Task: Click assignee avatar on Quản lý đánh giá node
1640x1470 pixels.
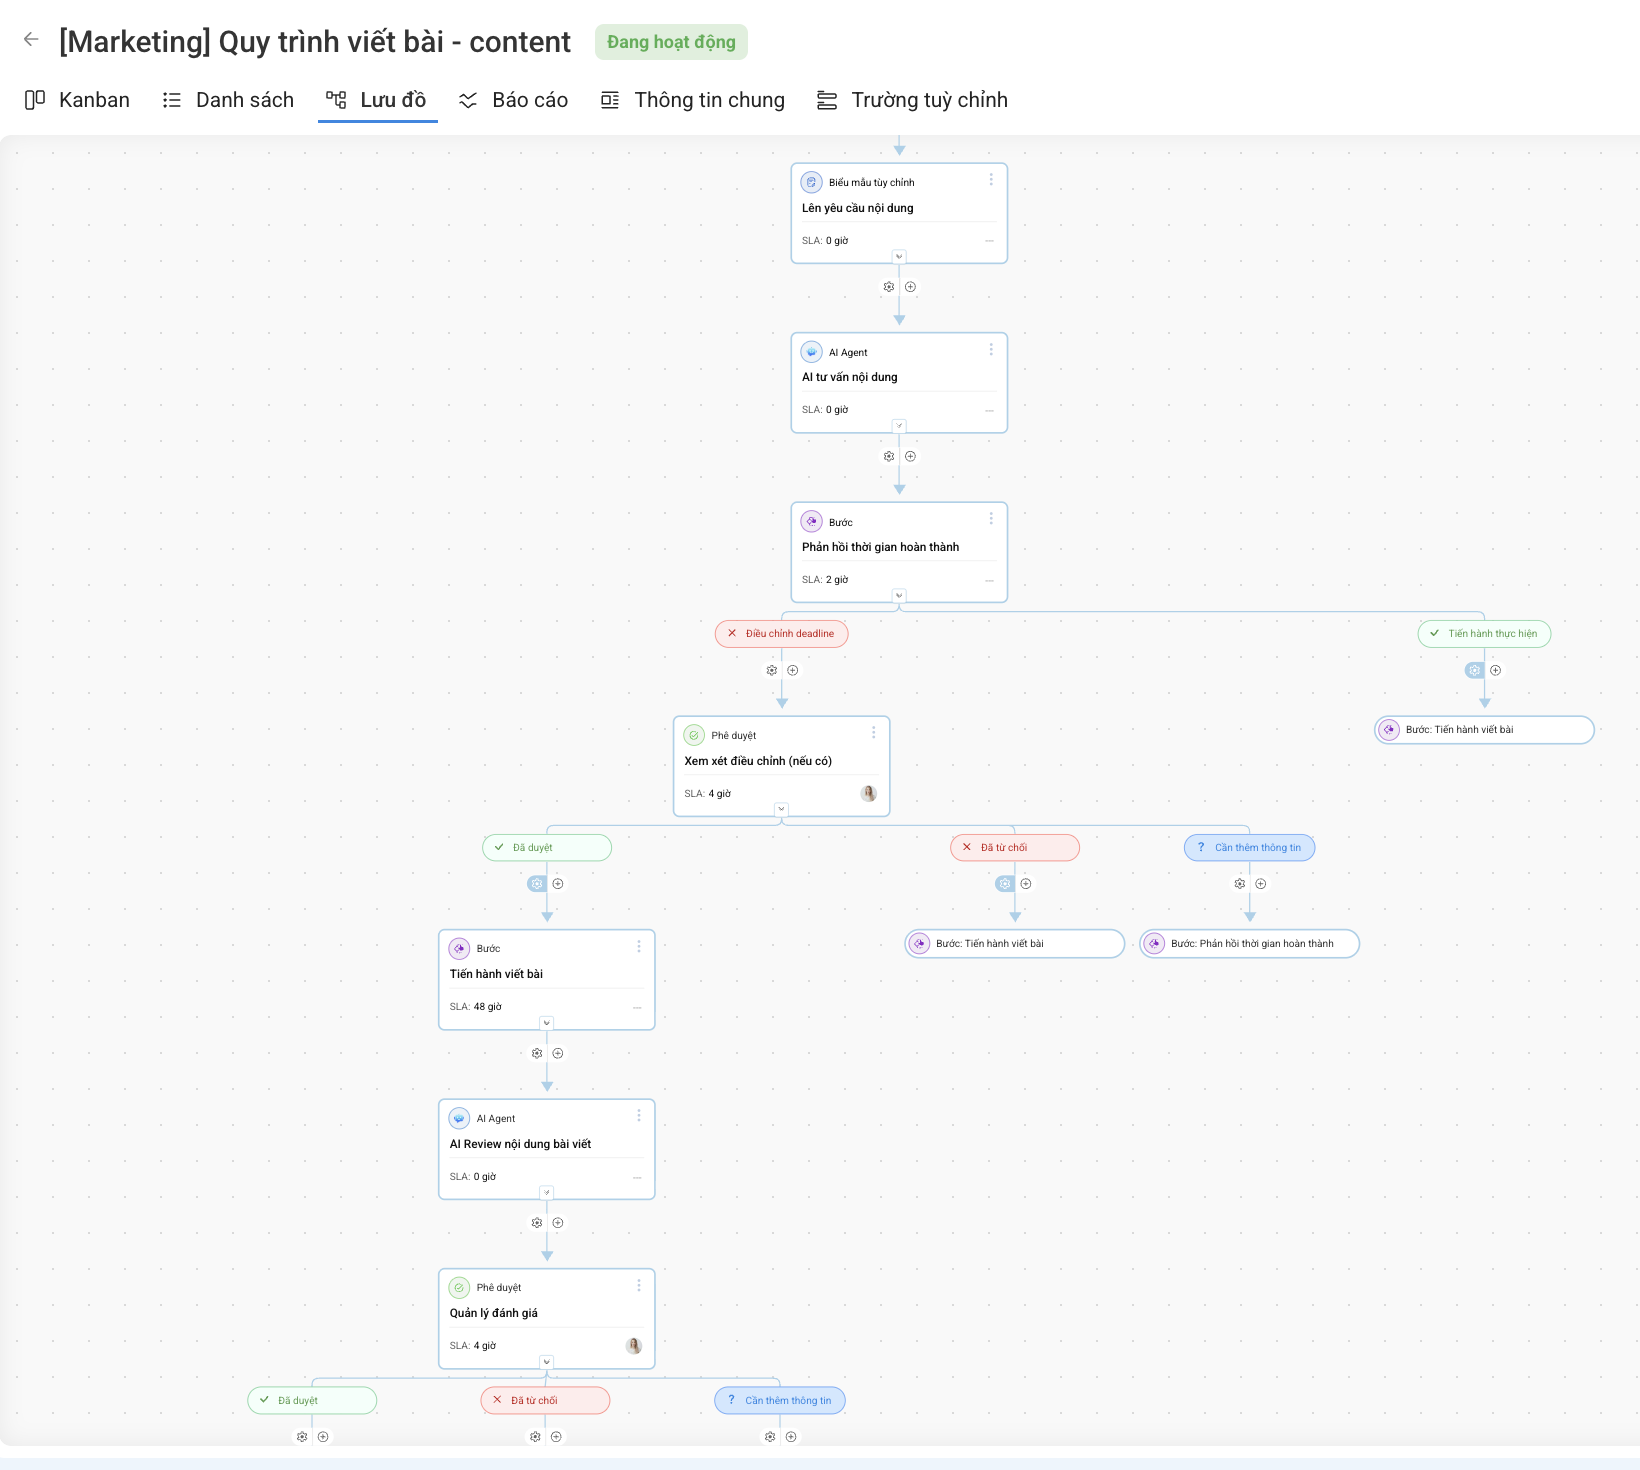Action: [x=634, y=1346]
